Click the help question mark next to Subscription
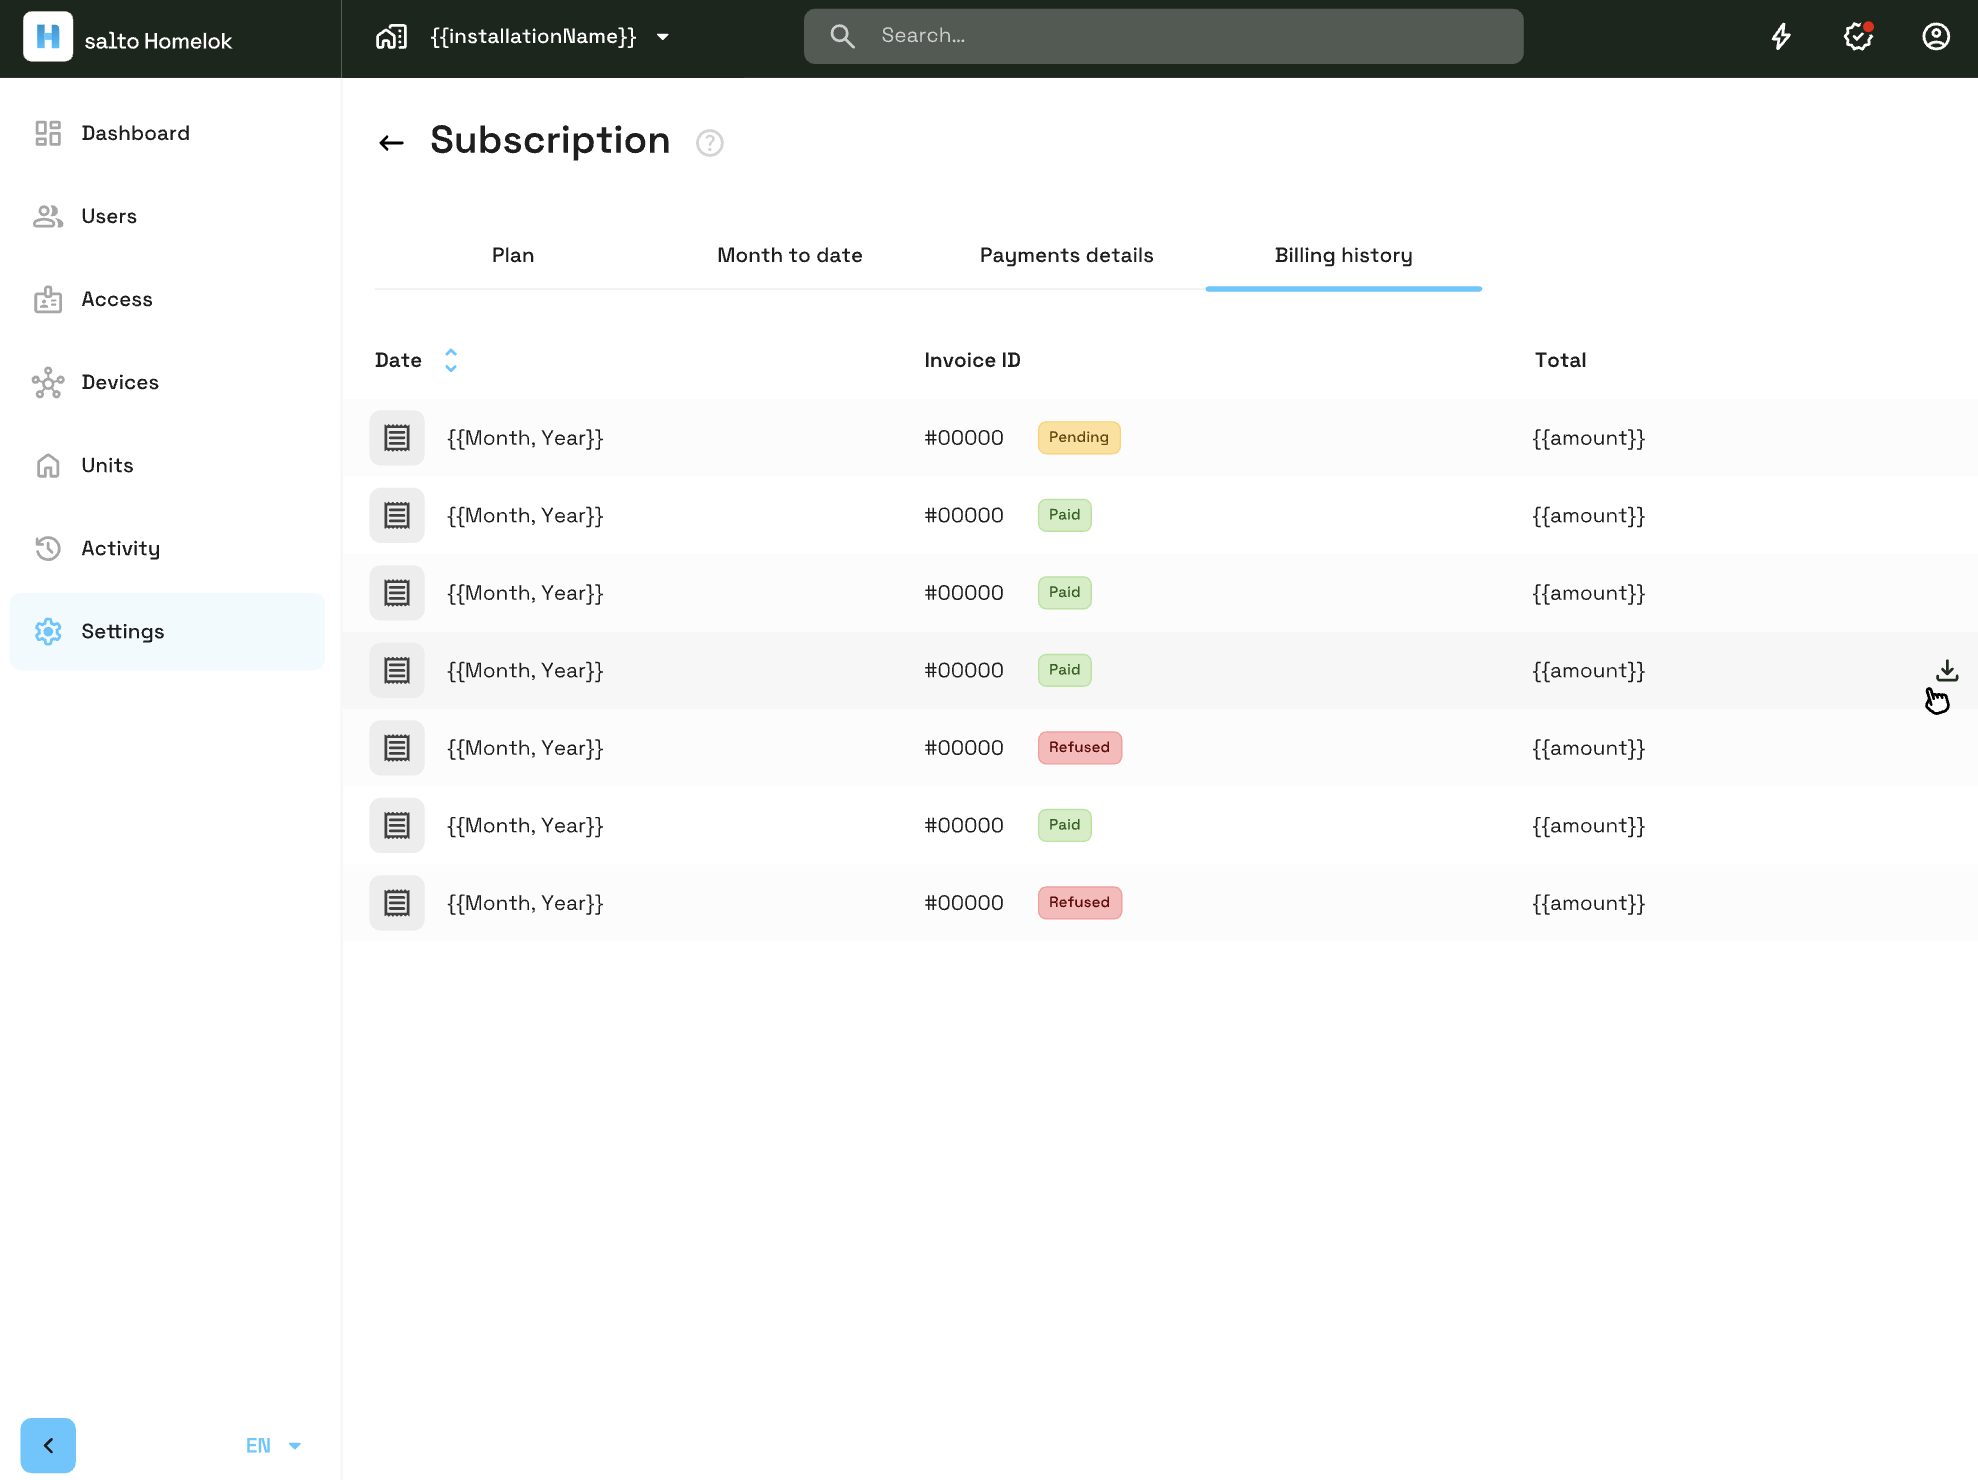Image resolution: width=1978 pixels, height=1480 pixels. [x=710, y=143]
